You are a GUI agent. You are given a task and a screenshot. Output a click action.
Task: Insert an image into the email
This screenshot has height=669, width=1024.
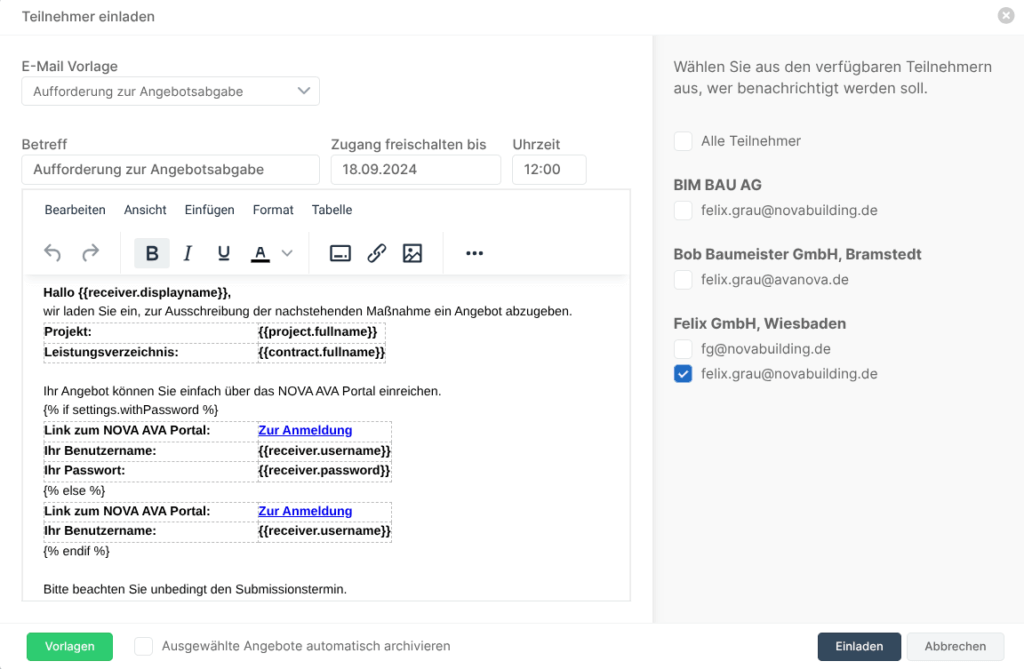[x=412, y=253]
